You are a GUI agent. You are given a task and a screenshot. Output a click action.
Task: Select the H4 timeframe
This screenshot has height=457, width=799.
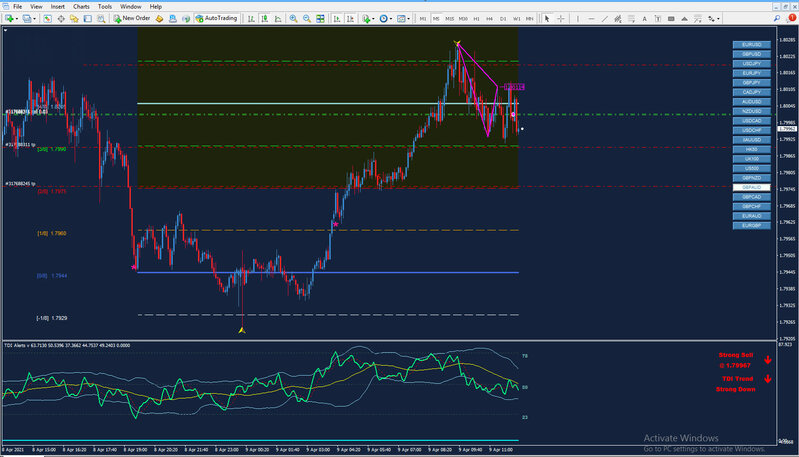click(489, 19)
